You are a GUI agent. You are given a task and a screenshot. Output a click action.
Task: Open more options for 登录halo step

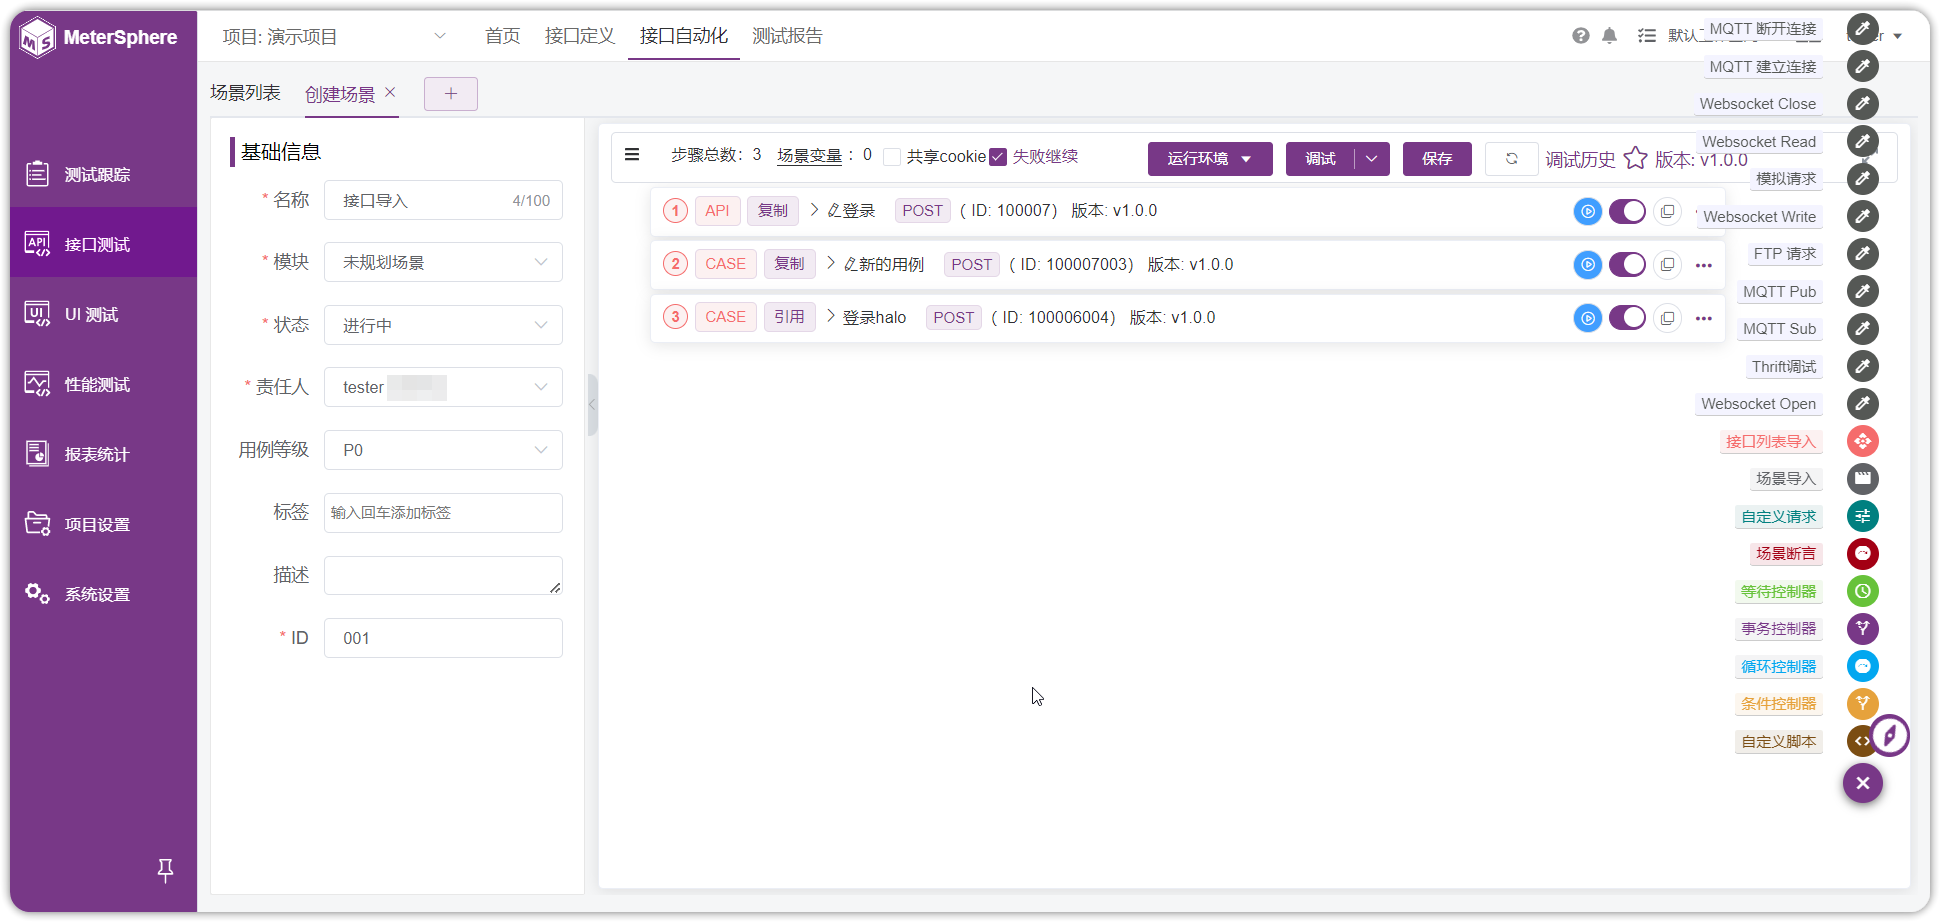coord(1704,318)
